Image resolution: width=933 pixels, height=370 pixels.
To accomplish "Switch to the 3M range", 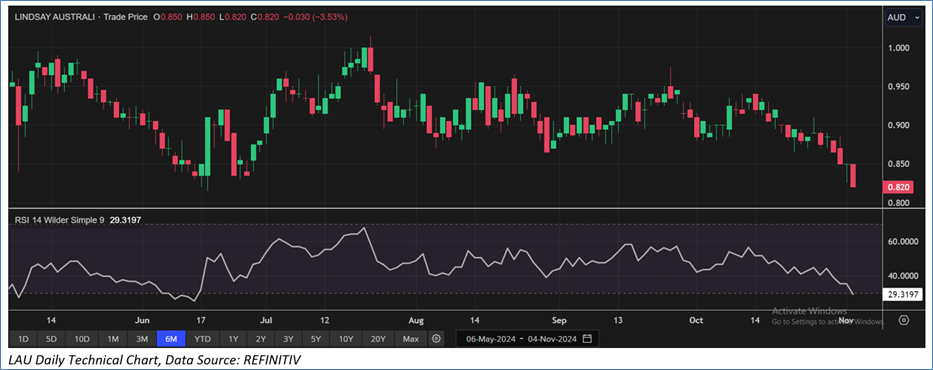I will click(x=142, y=339).
